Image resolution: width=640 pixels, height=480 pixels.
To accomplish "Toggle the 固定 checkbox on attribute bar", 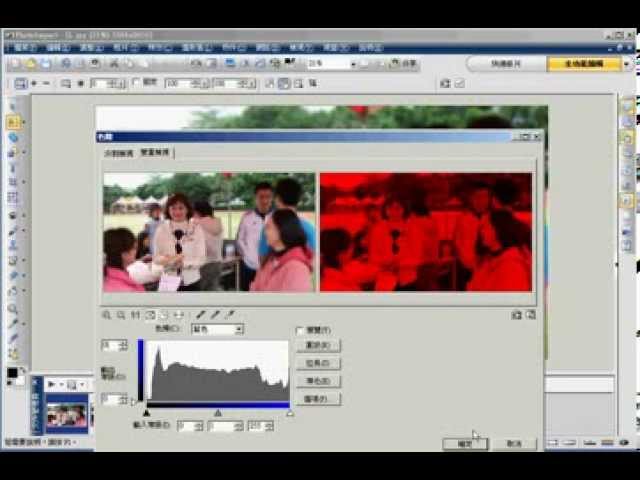I will tap(136, 83).
